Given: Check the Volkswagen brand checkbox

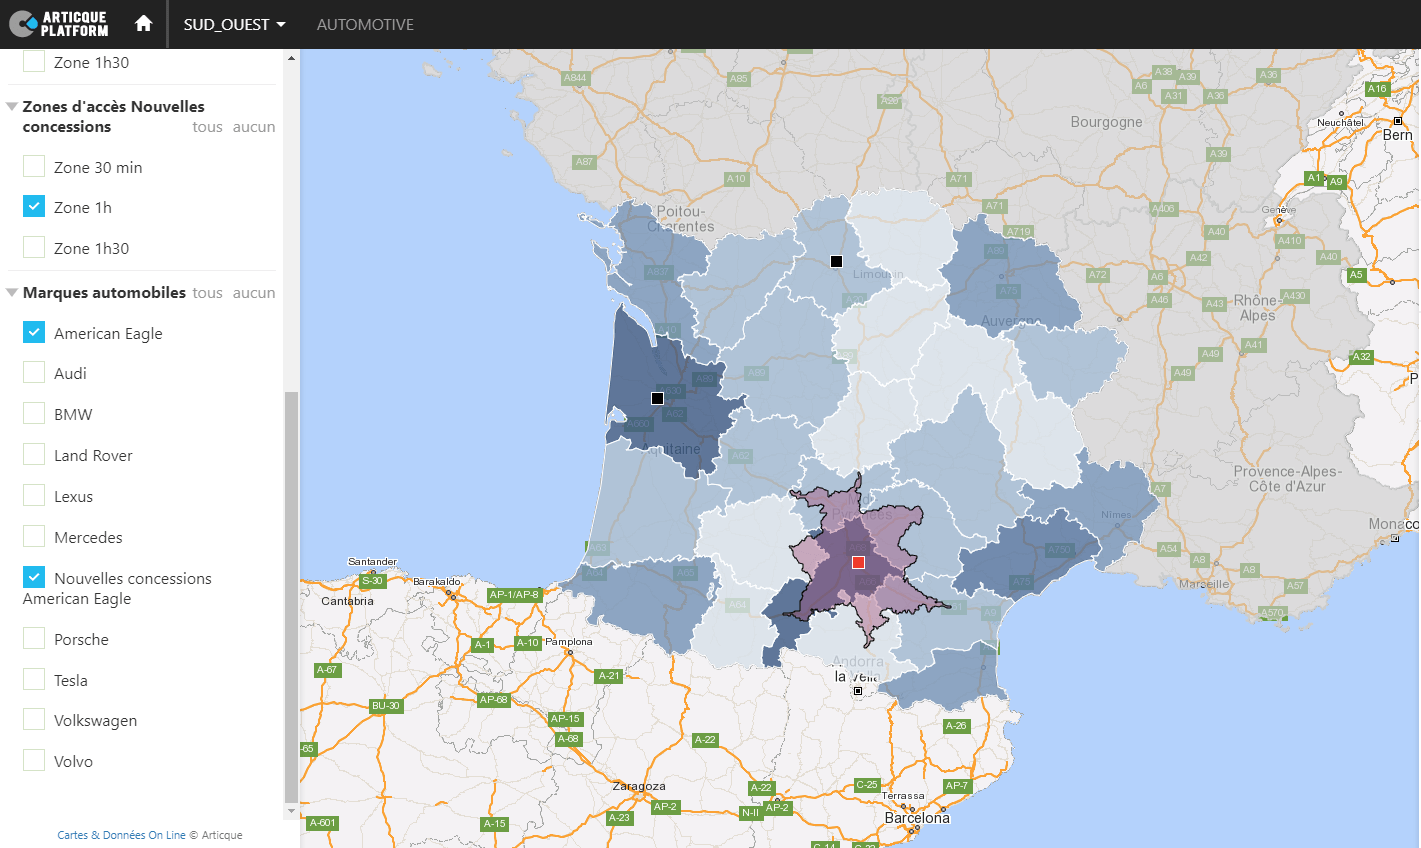Looking at the screenshot, I should [x=34, y=719].
